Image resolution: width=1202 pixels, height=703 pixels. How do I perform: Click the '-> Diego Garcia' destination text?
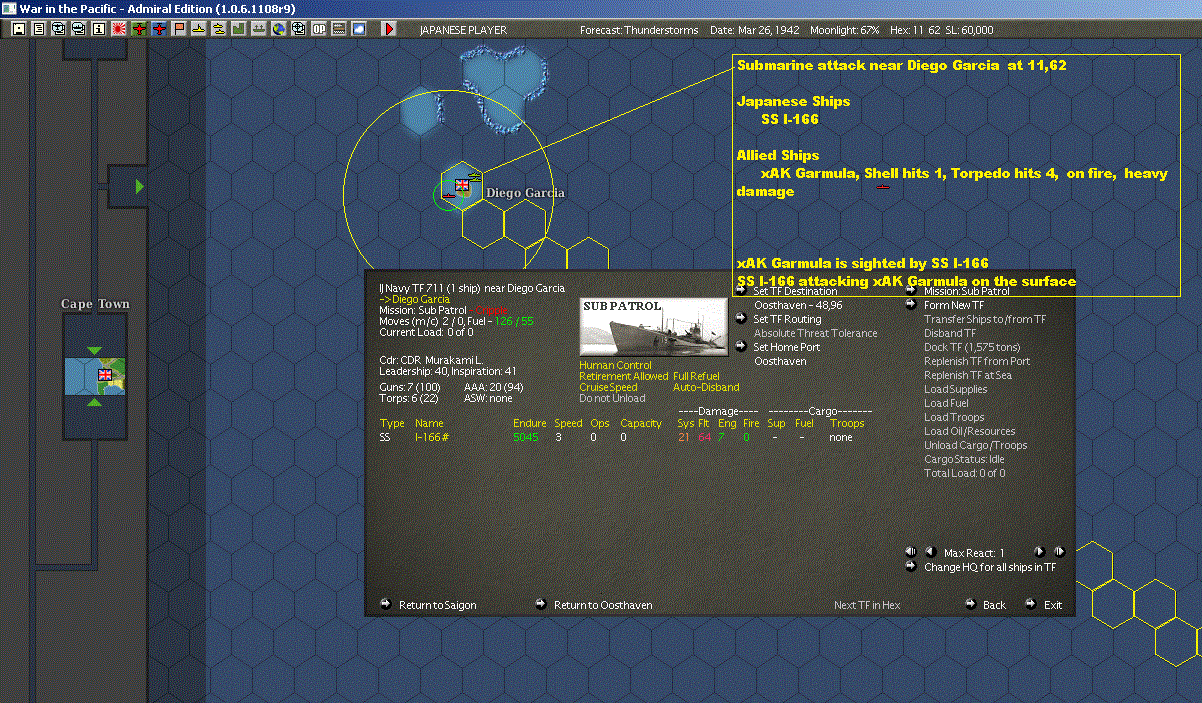pos(414,299)
